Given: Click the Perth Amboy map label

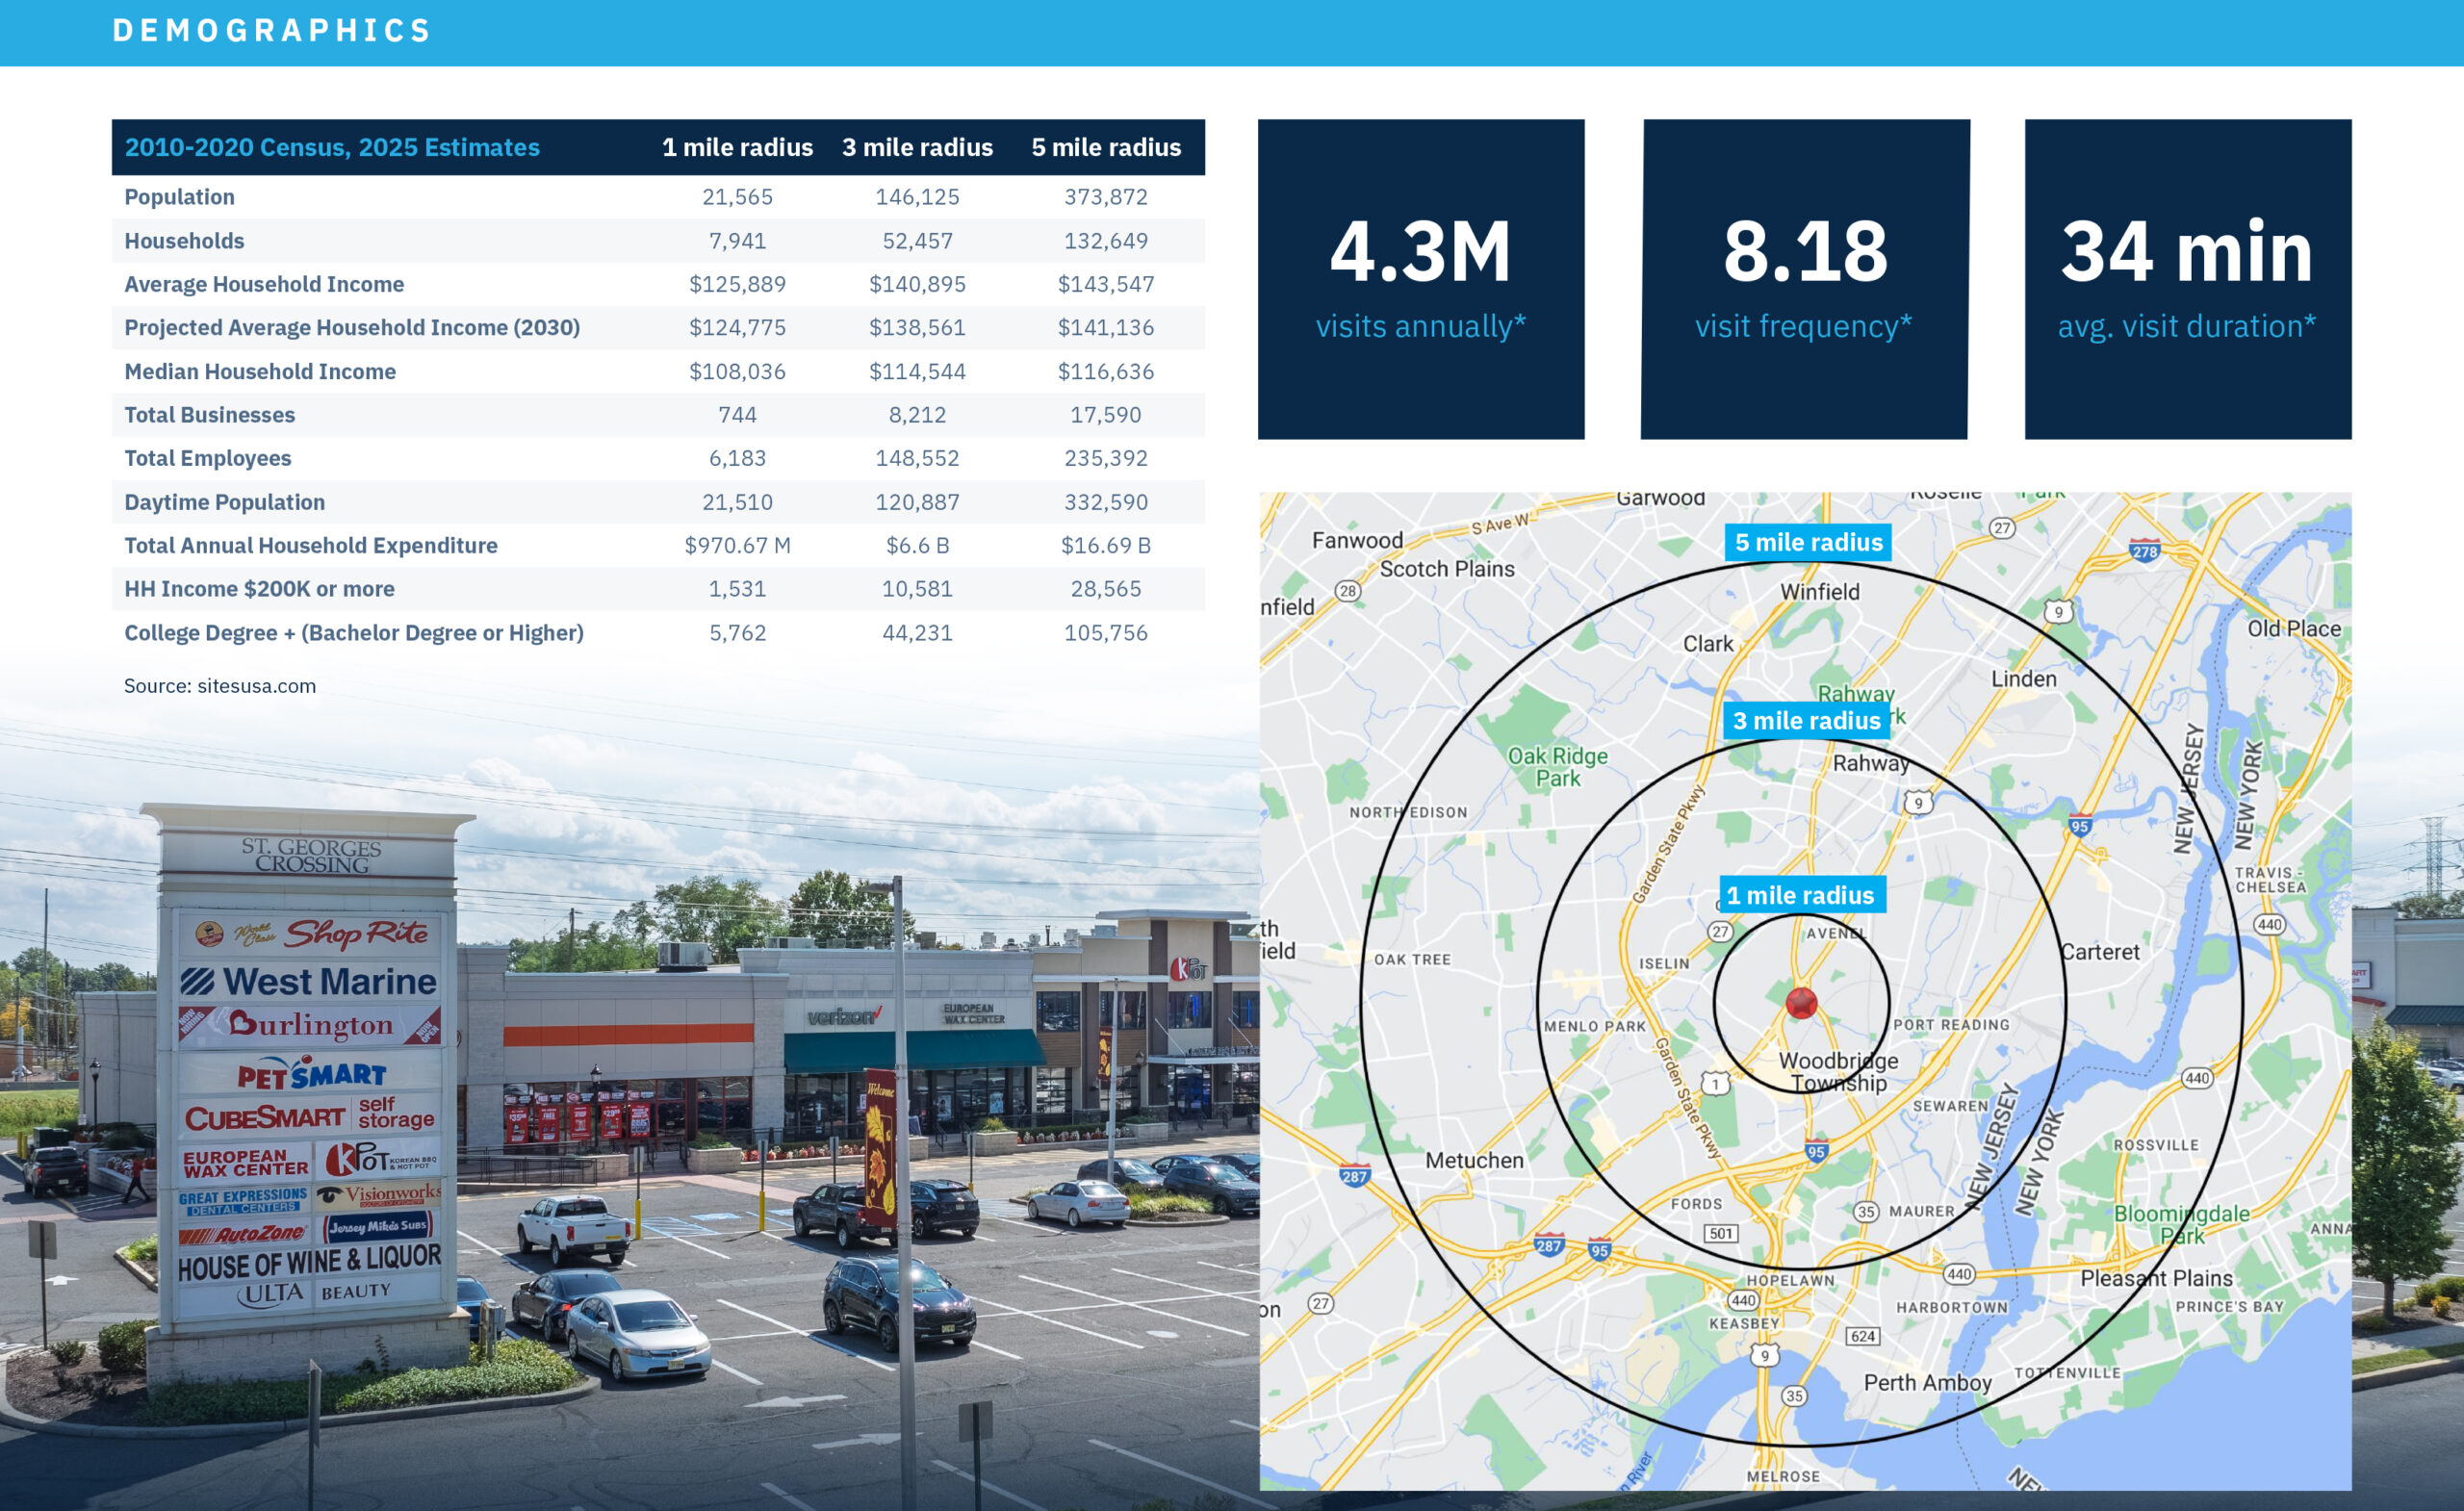Looking at the screenshot, I should 1927,1382.
